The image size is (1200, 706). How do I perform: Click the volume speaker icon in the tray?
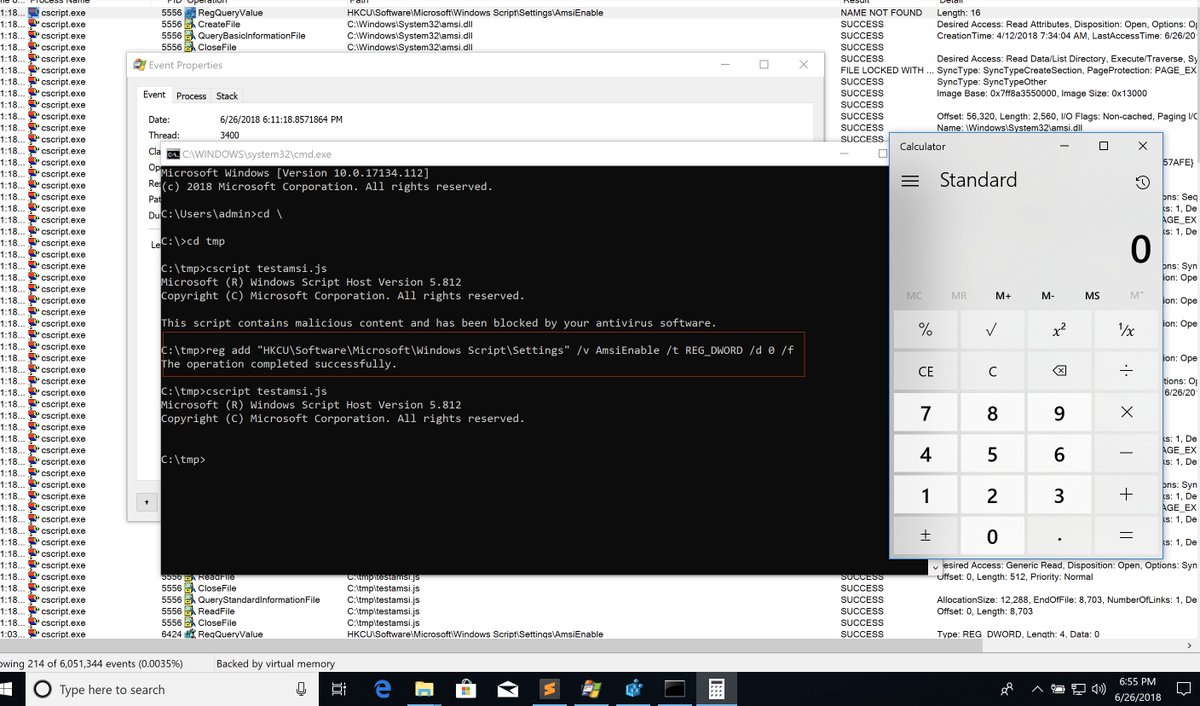point(1099,689)
